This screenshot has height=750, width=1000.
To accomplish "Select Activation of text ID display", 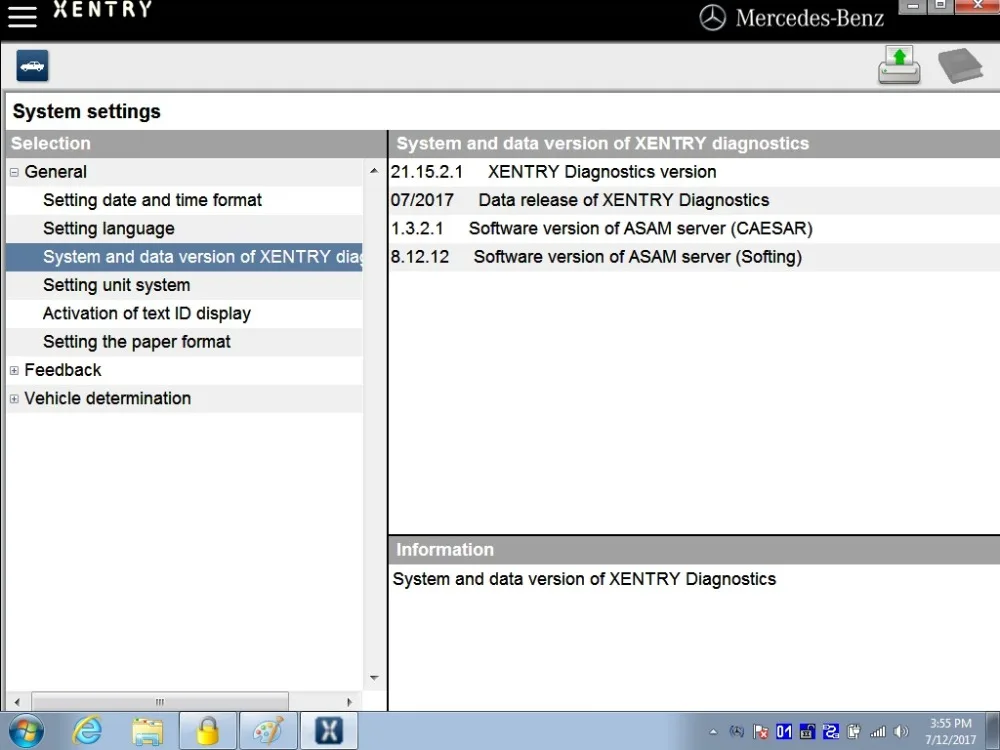I will click(147, 313).
